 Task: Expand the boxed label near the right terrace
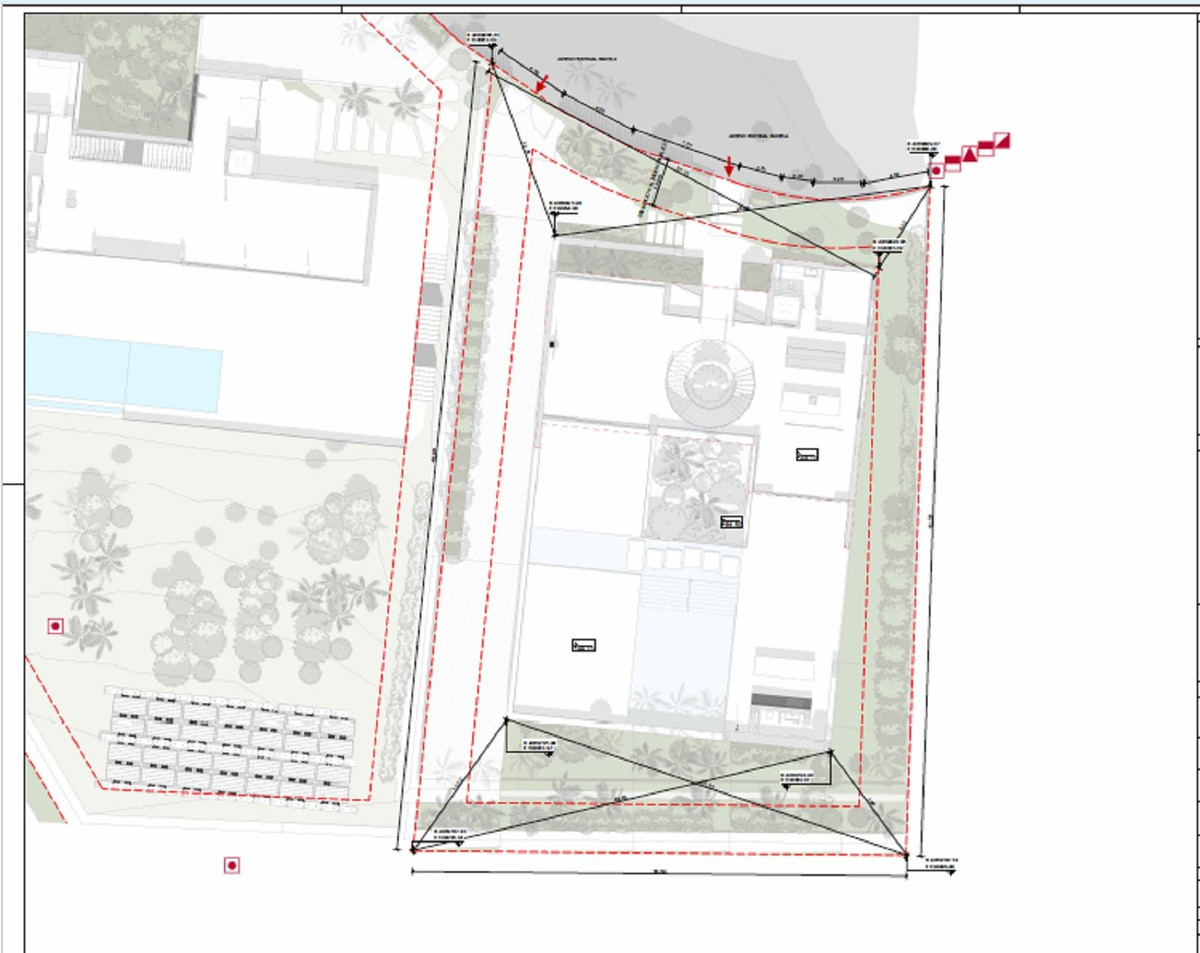806,456
